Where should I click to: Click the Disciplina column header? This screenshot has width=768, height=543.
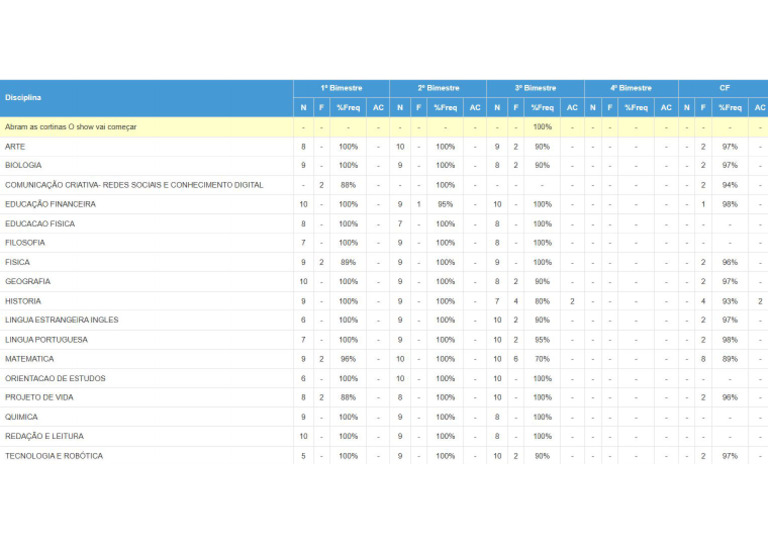[x=23, y=98]
